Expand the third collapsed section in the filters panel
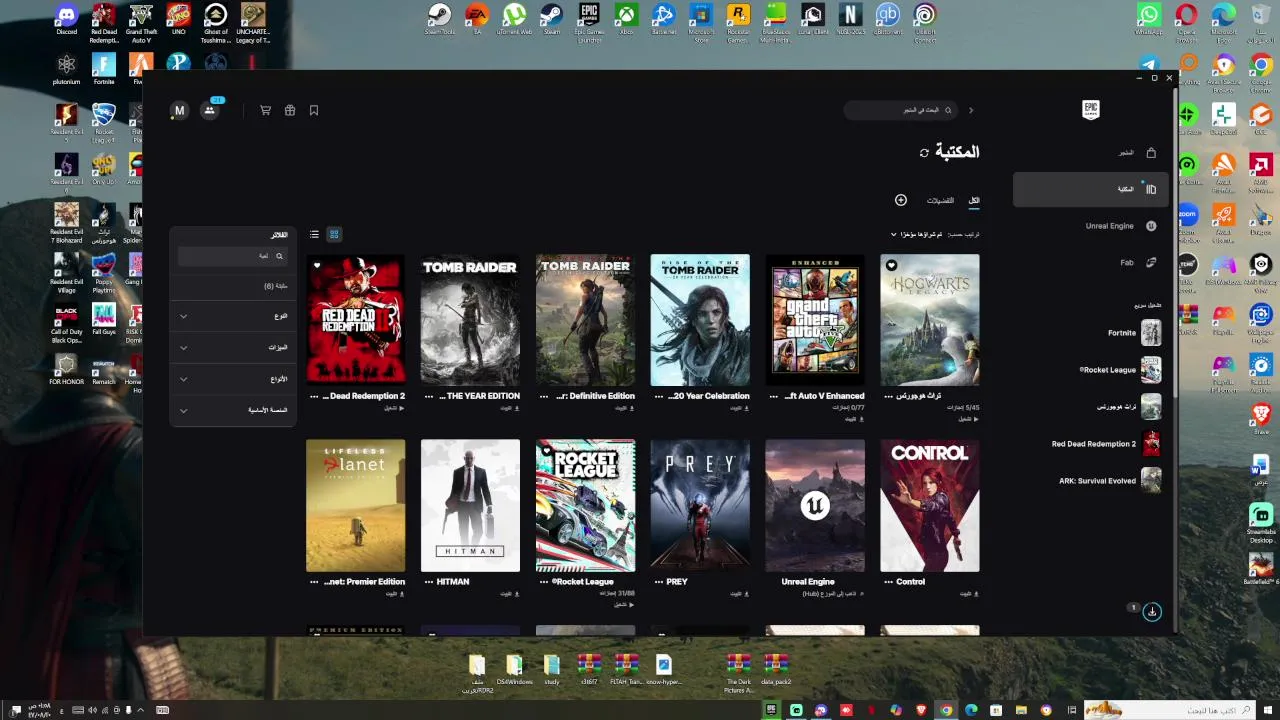1280x720 pixels. coord(233,379)
